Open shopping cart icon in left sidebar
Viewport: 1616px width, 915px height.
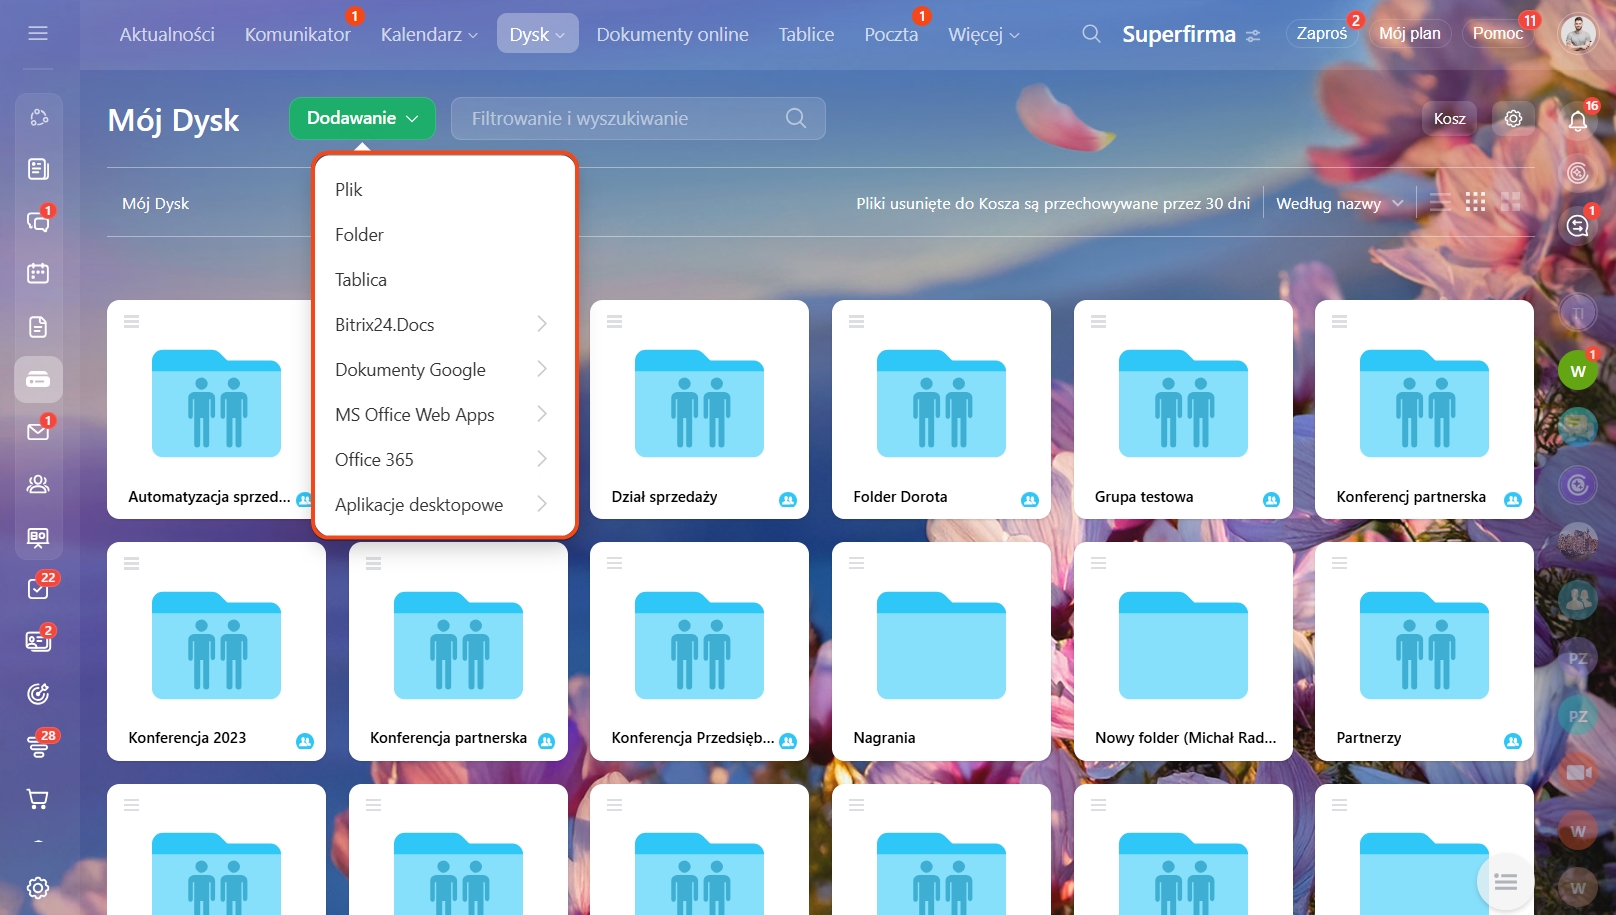[38, 799]
